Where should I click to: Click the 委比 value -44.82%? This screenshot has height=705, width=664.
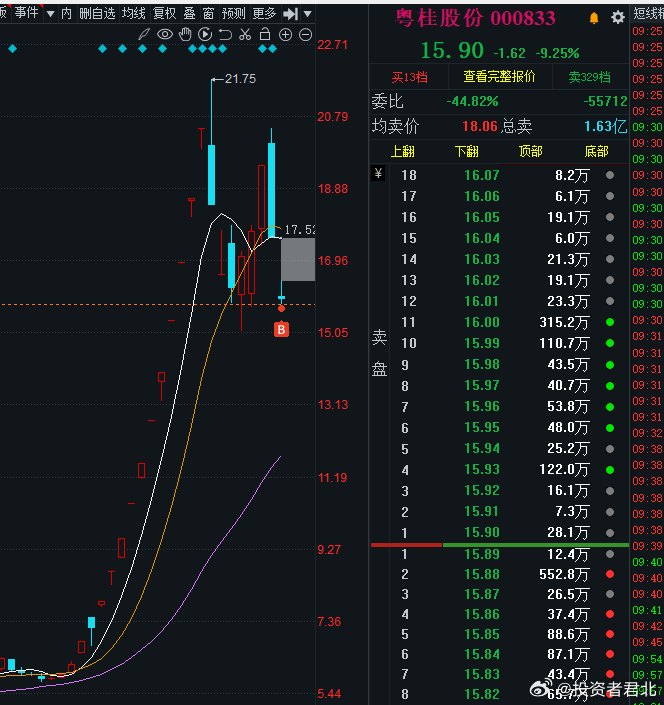[472, 101]
